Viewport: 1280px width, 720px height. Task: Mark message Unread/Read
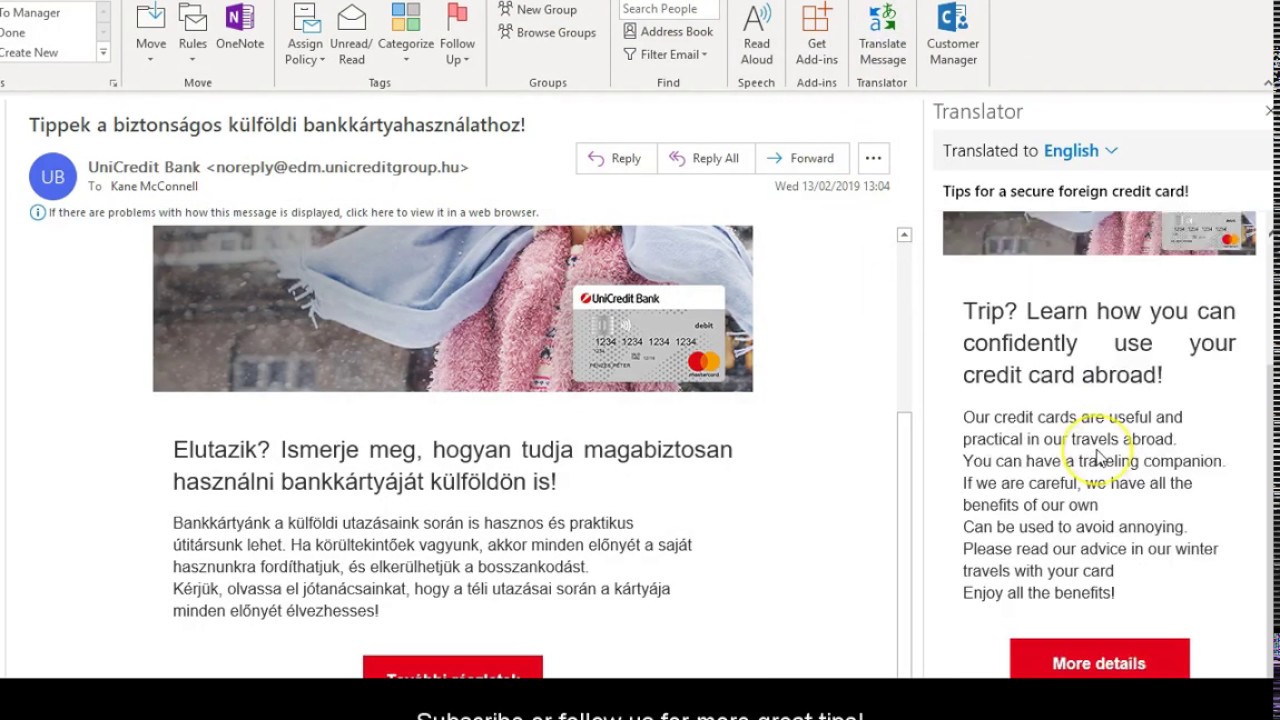(x=351, y=35)
